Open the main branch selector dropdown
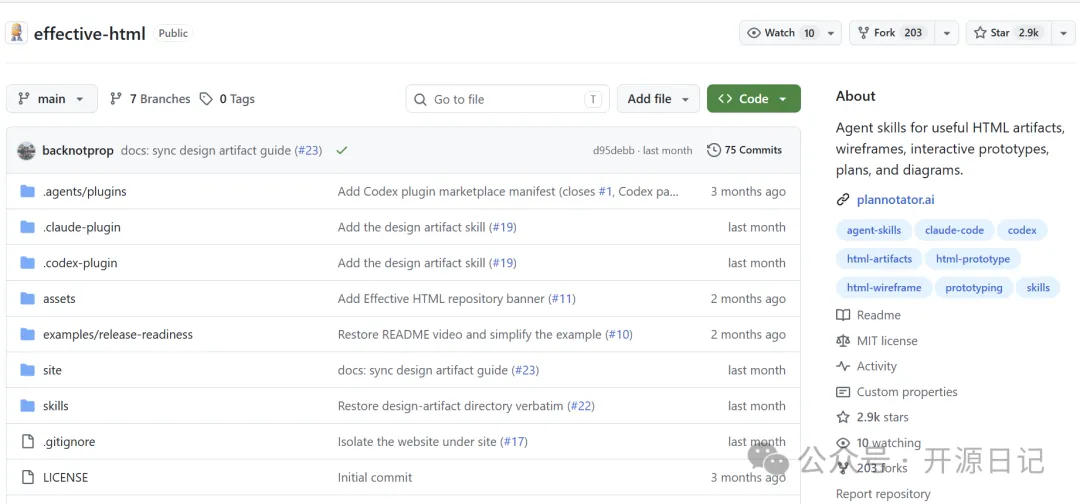The image size is (1080, 504). (x=52, y=99)
